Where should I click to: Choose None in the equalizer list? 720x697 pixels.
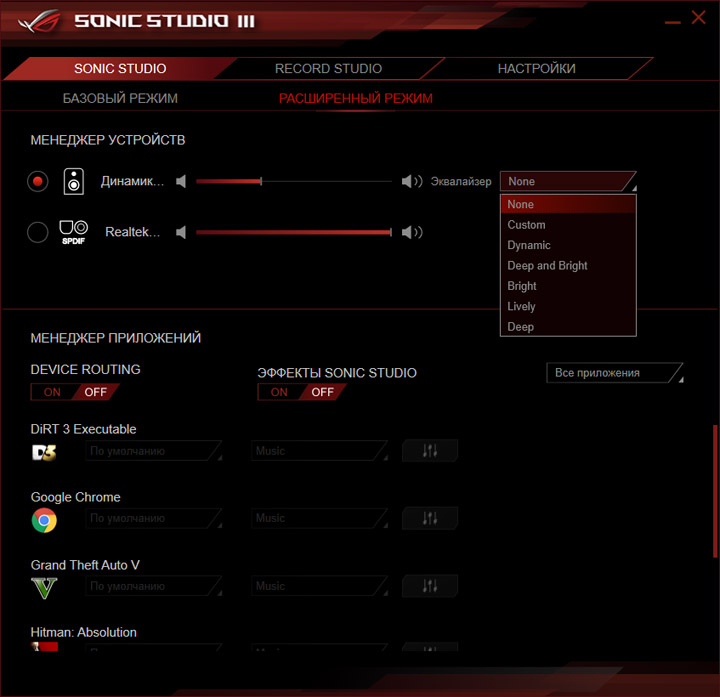568,204
